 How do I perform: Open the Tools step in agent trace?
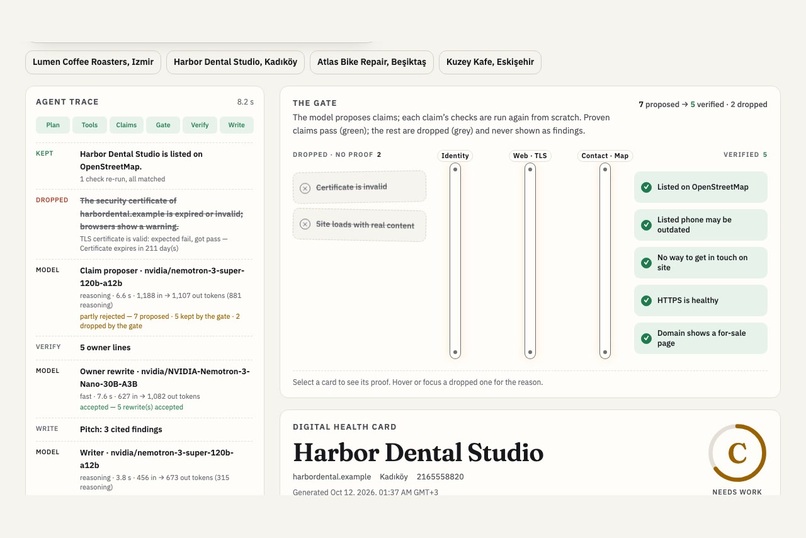[89, 125]
